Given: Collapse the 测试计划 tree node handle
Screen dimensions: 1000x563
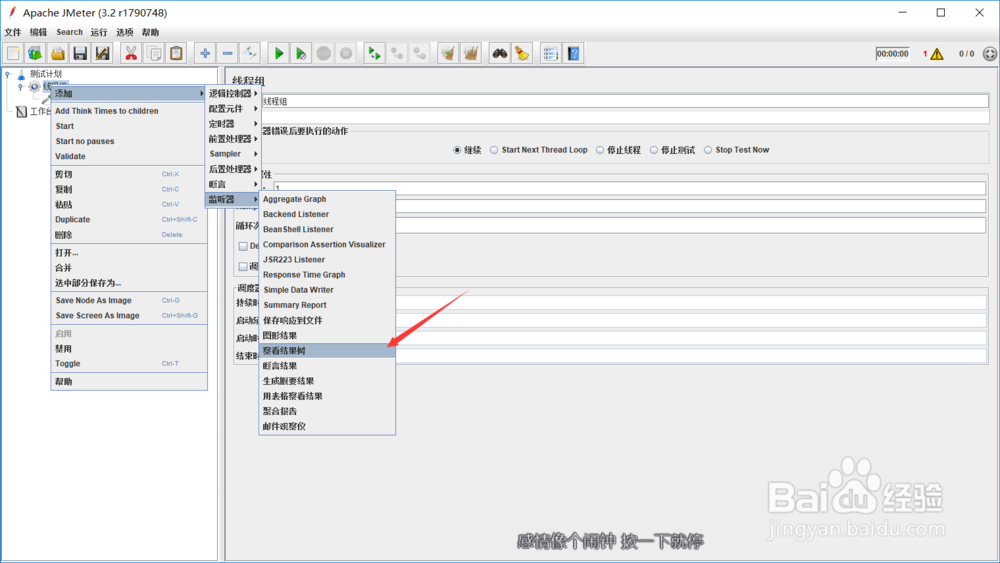Looking at the screenshot, I should point(8,74).
